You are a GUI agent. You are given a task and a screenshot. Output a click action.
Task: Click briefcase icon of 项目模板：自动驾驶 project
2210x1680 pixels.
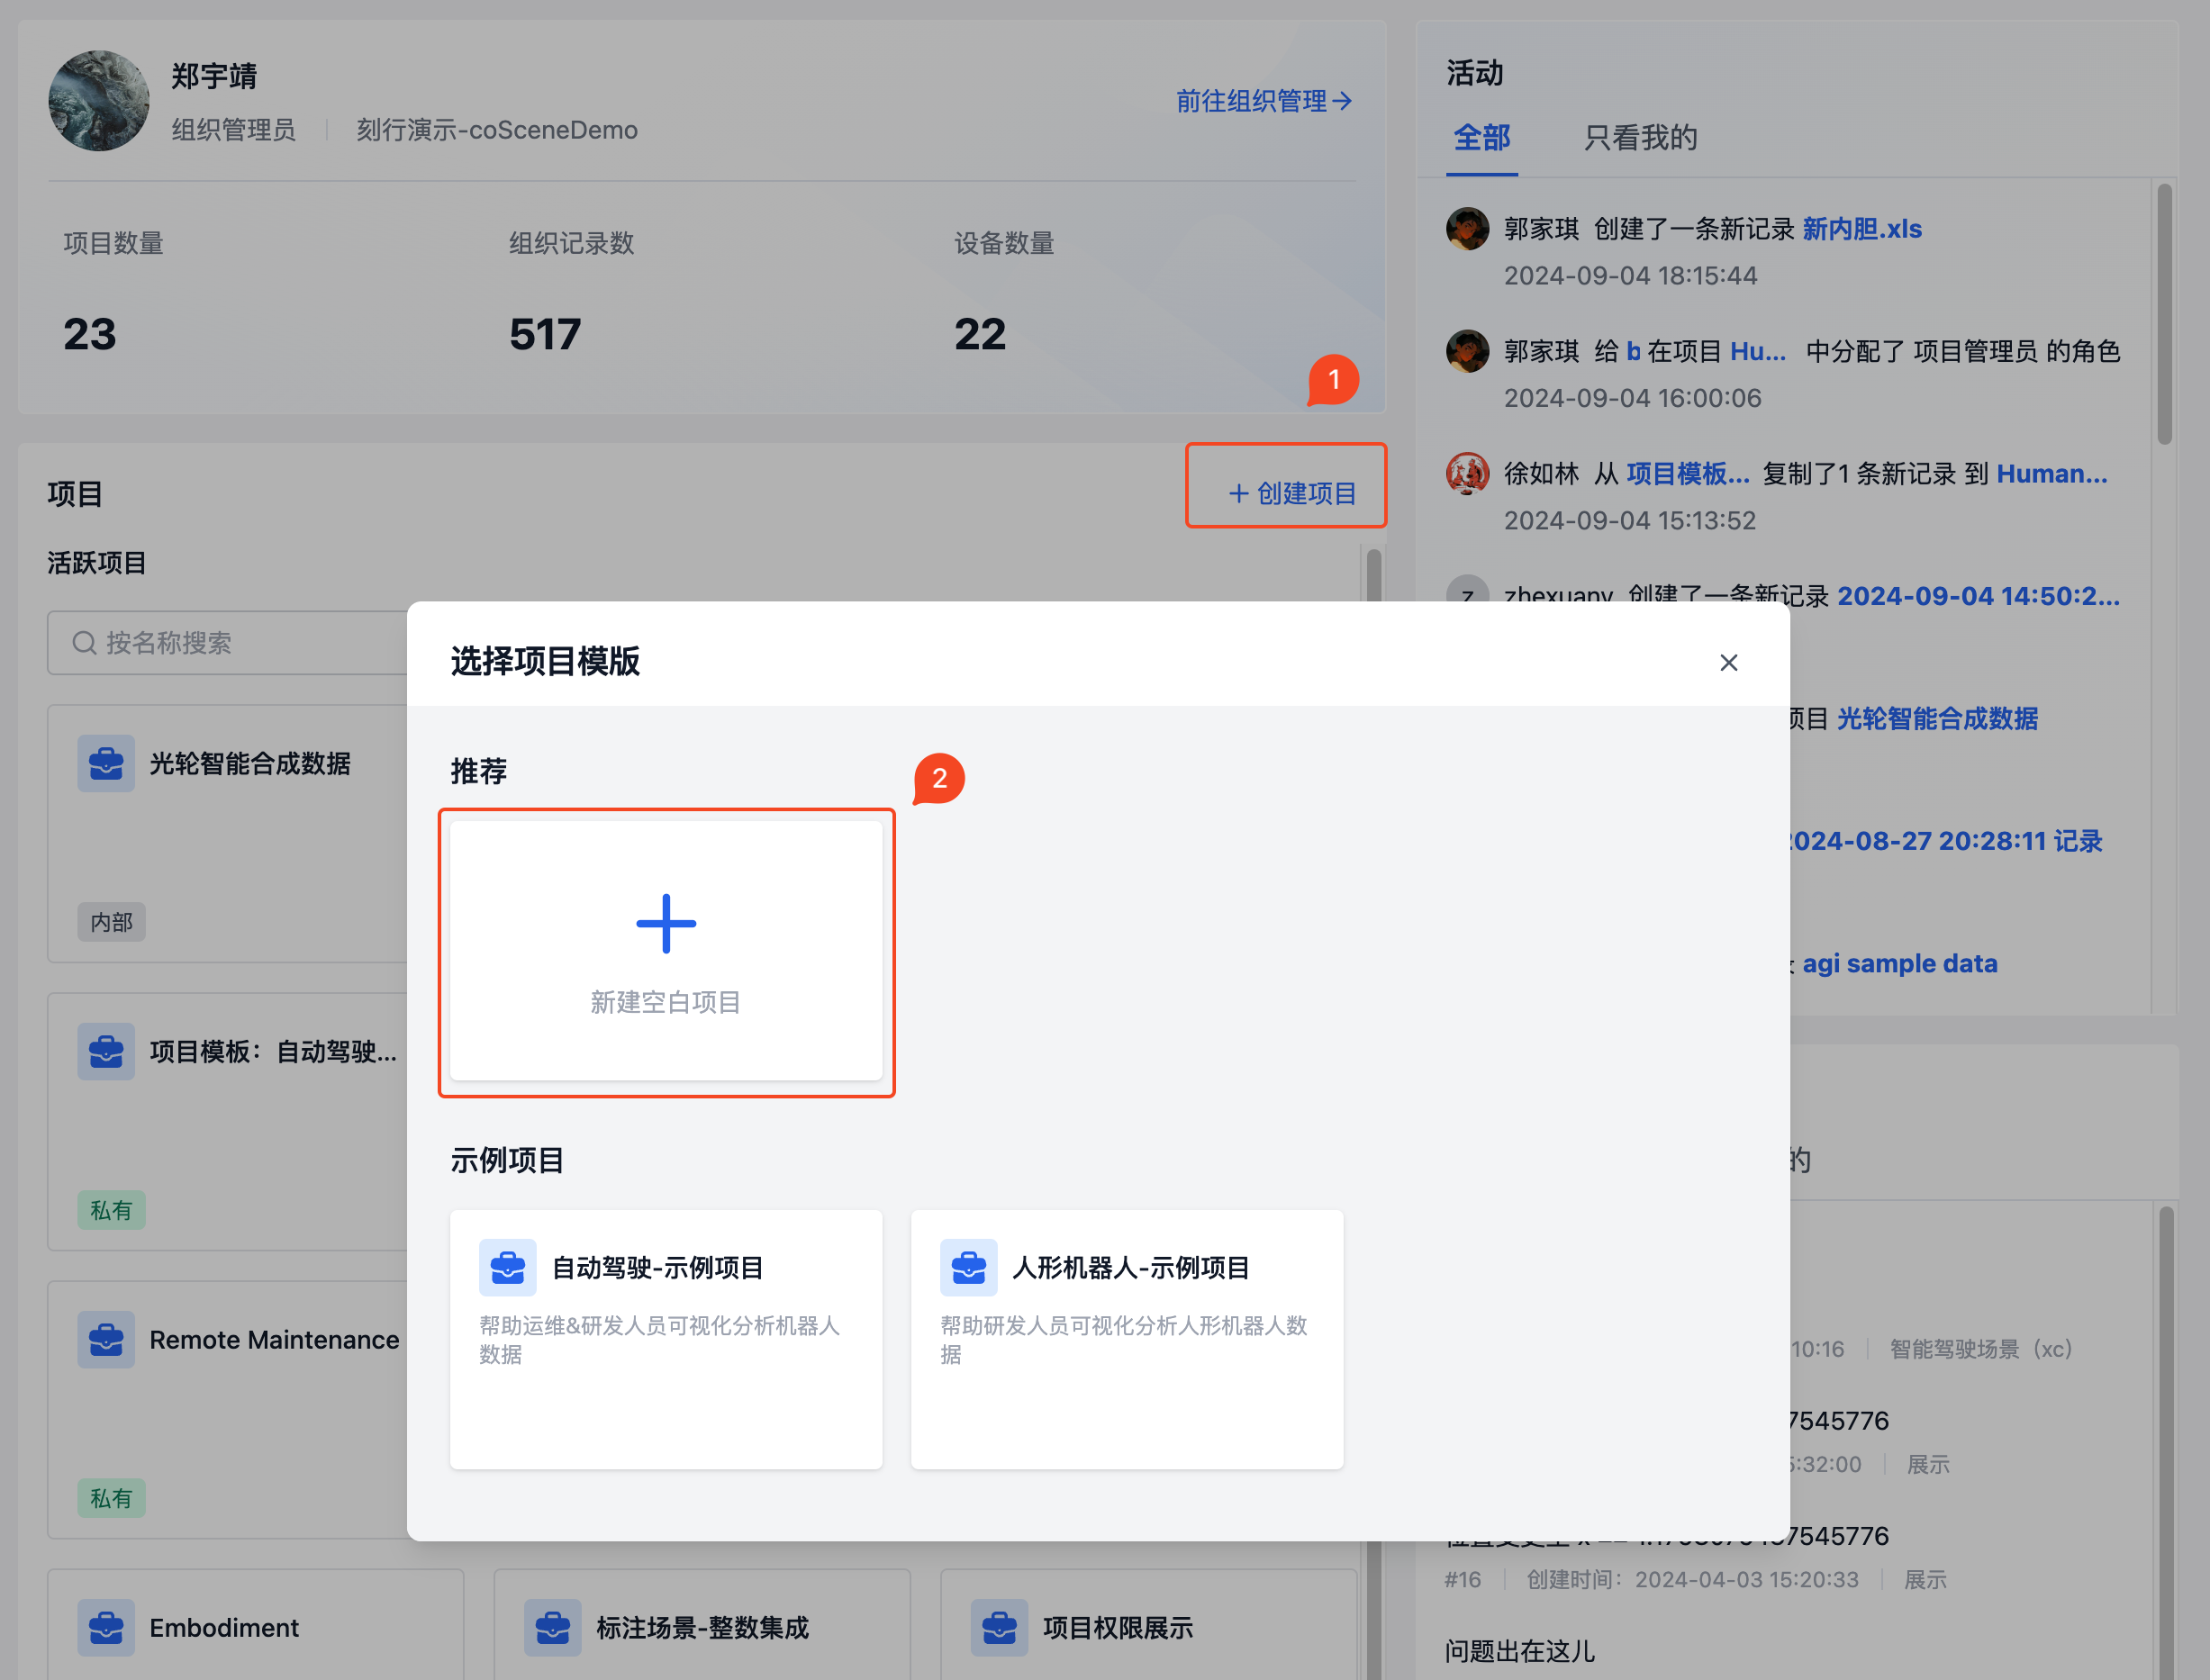coord(106,1052)
